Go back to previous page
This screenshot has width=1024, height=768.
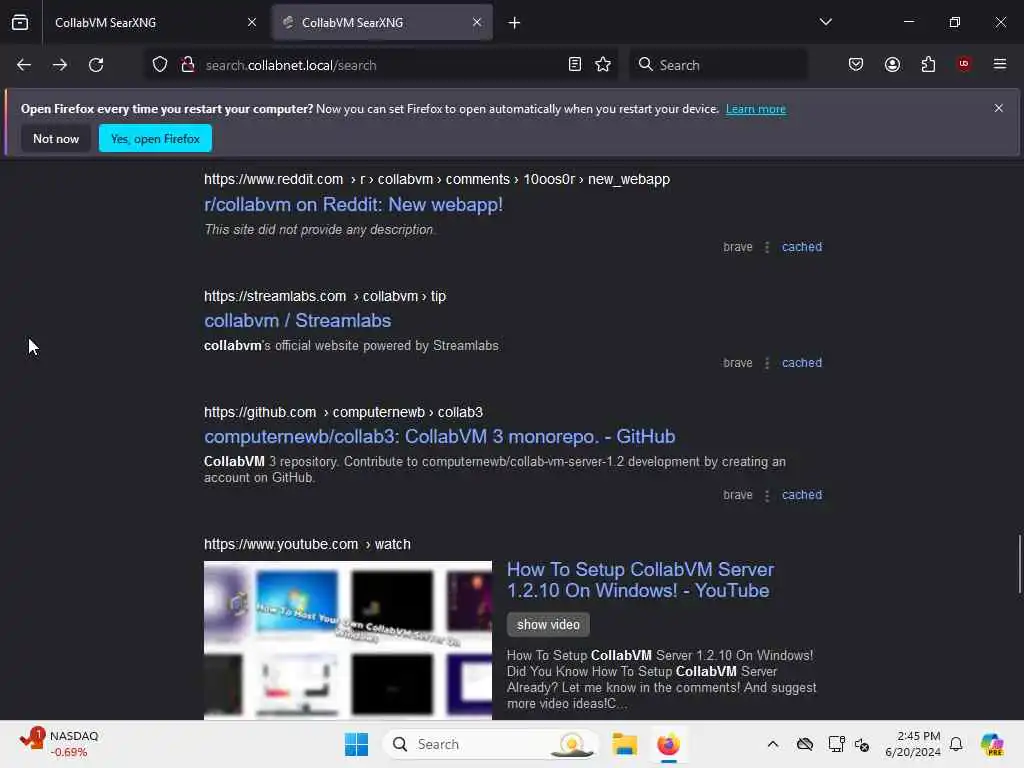click(24, 65)
